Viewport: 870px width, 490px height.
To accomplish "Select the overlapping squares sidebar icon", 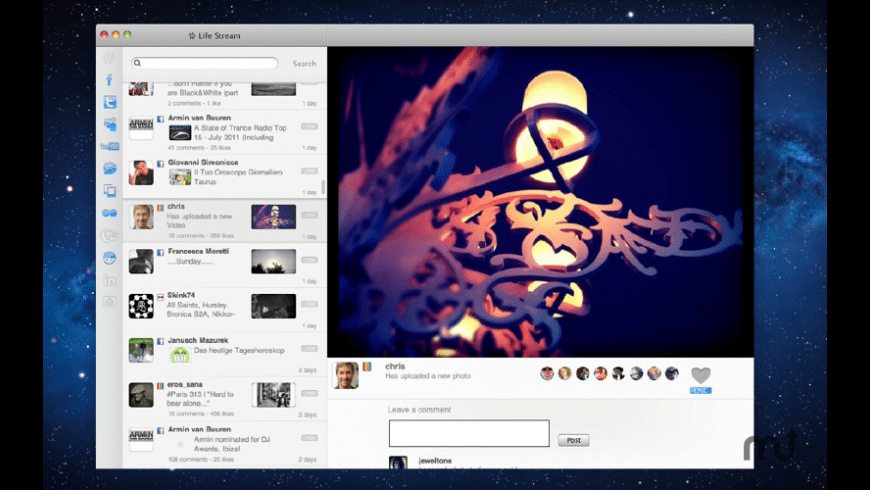I will pos(110,191).
